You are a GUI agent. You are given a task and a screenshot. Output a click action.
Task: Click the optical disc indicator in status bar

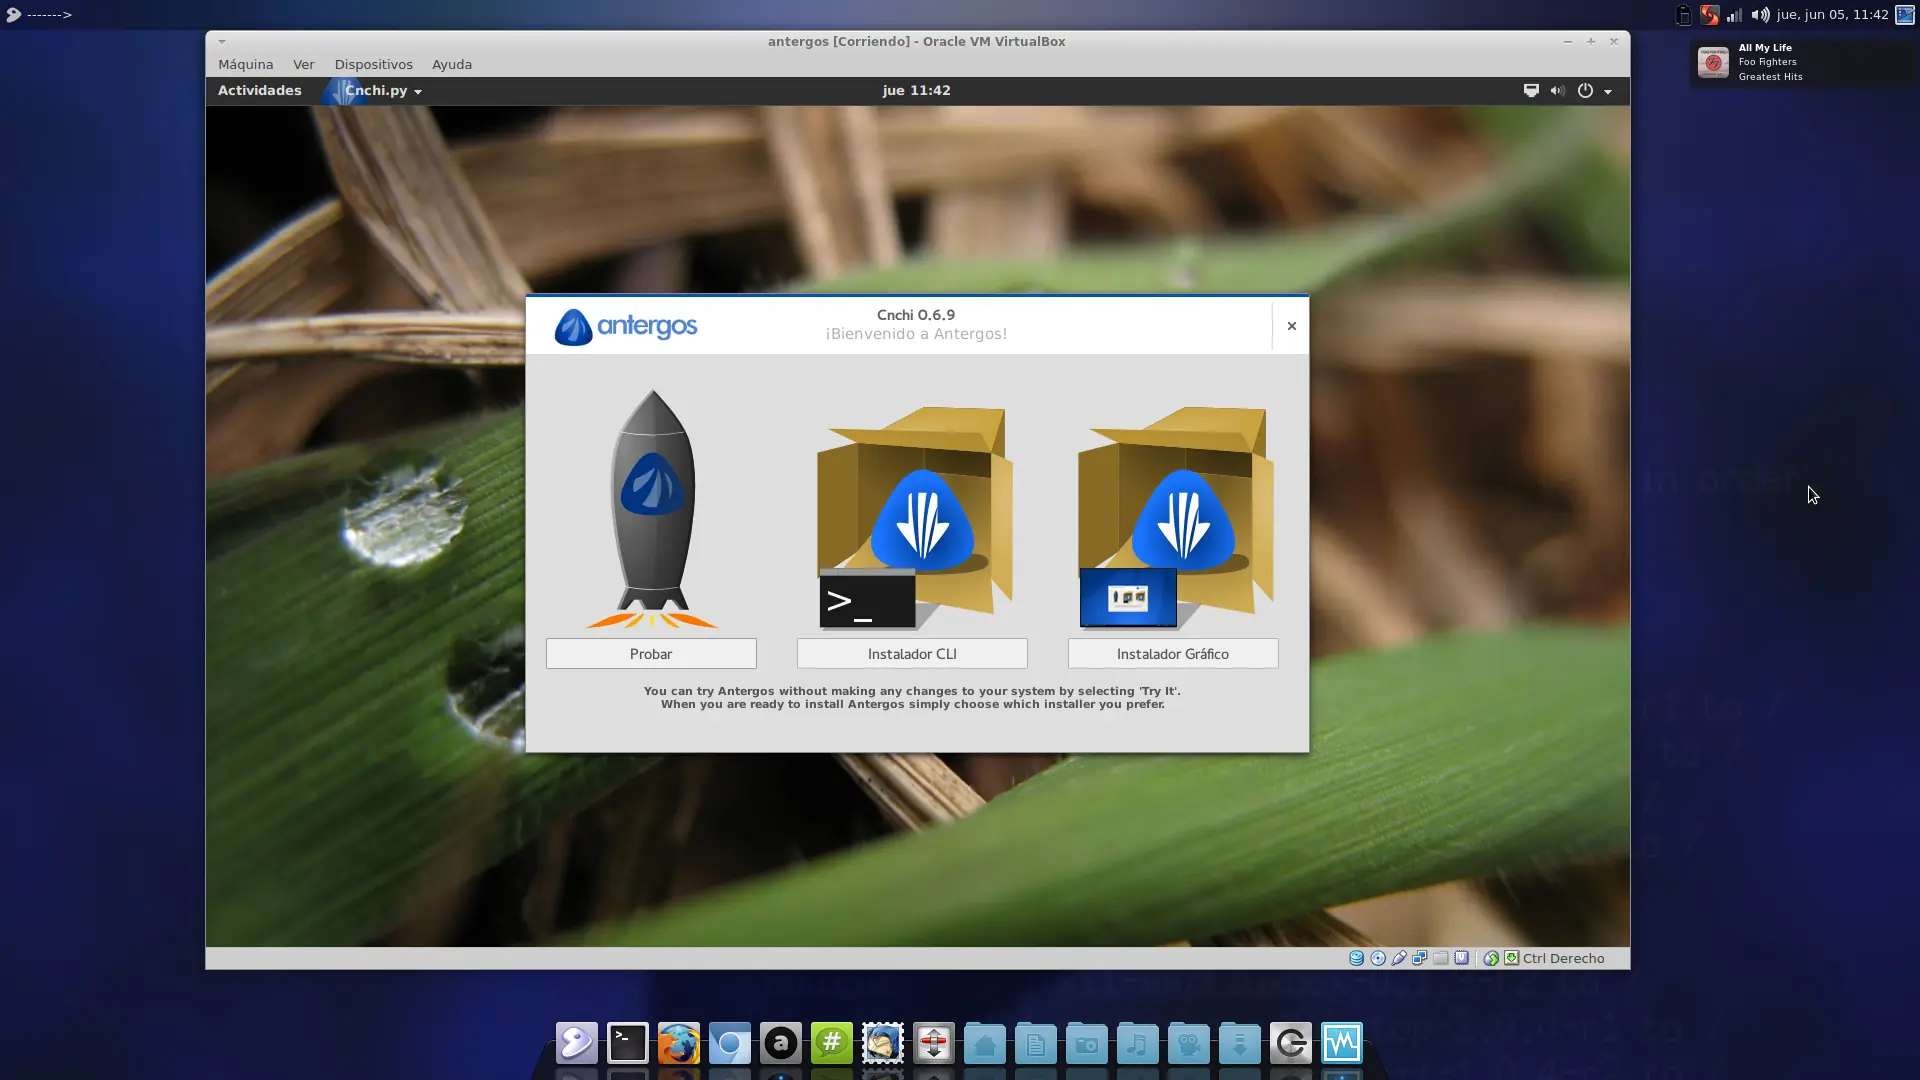tap(1378, 958)
